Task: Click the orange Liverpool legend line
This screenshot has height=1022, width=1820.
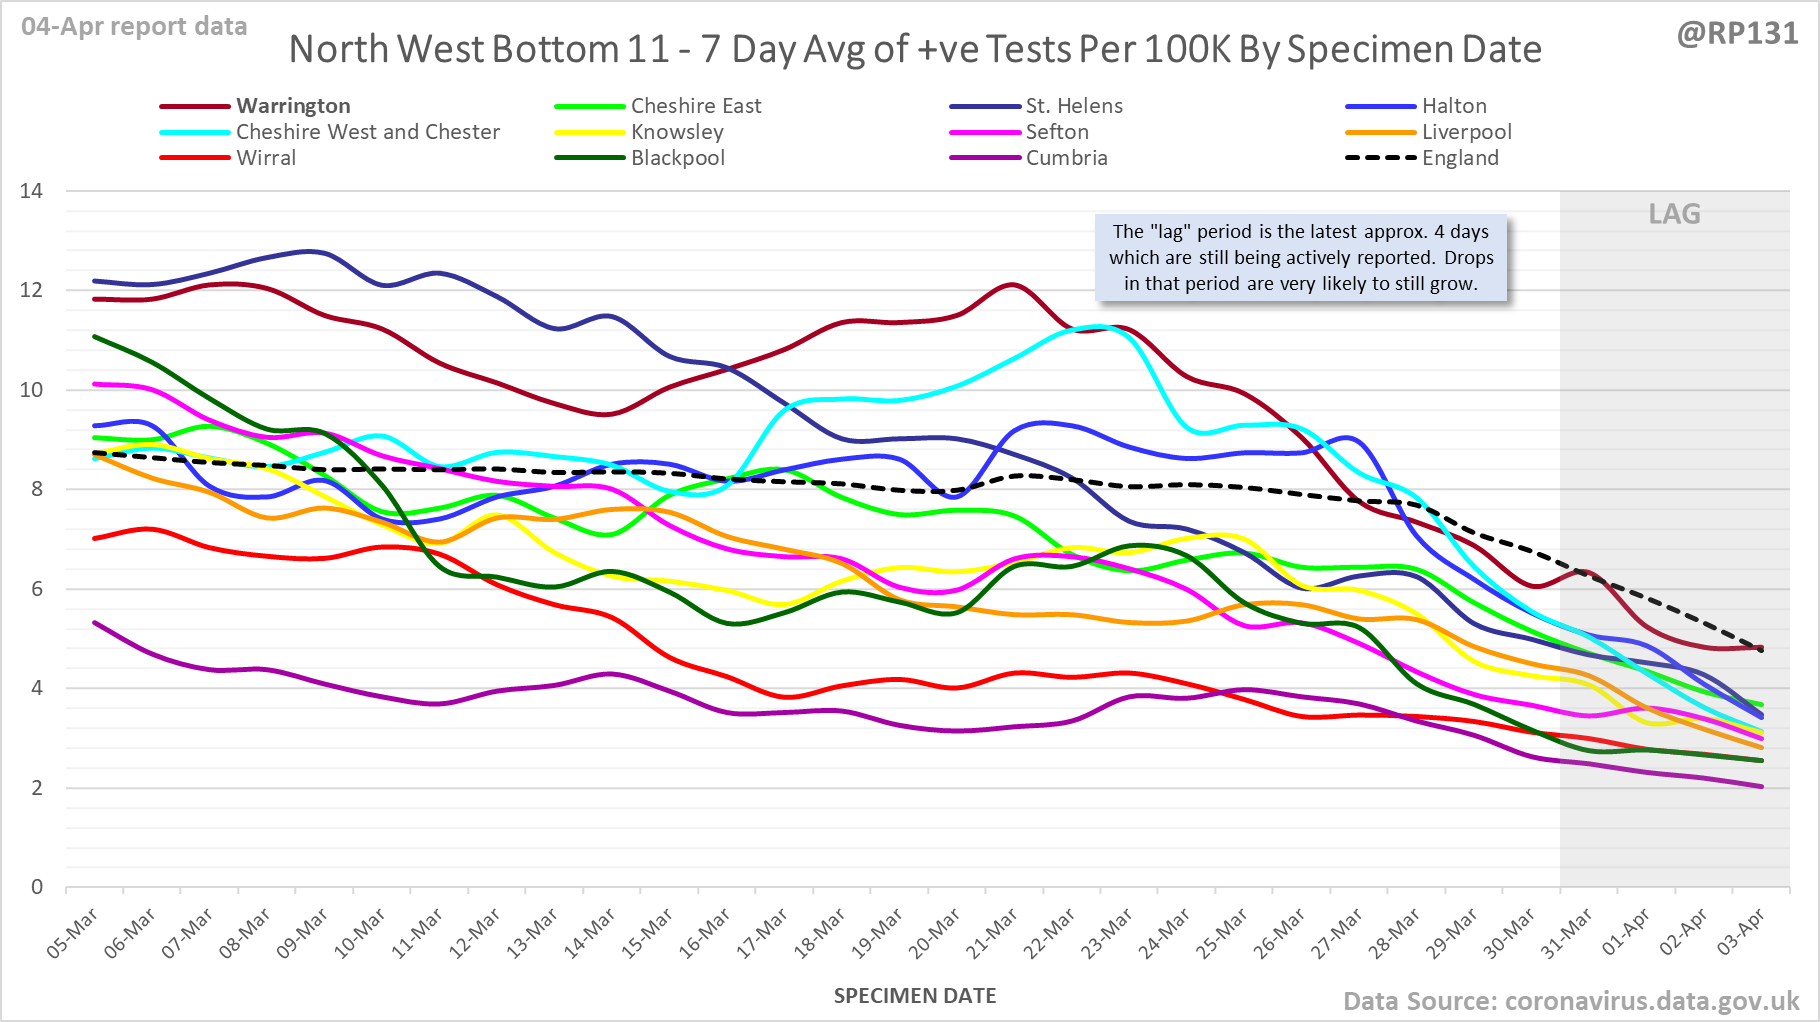Action: coord(1381,132)
